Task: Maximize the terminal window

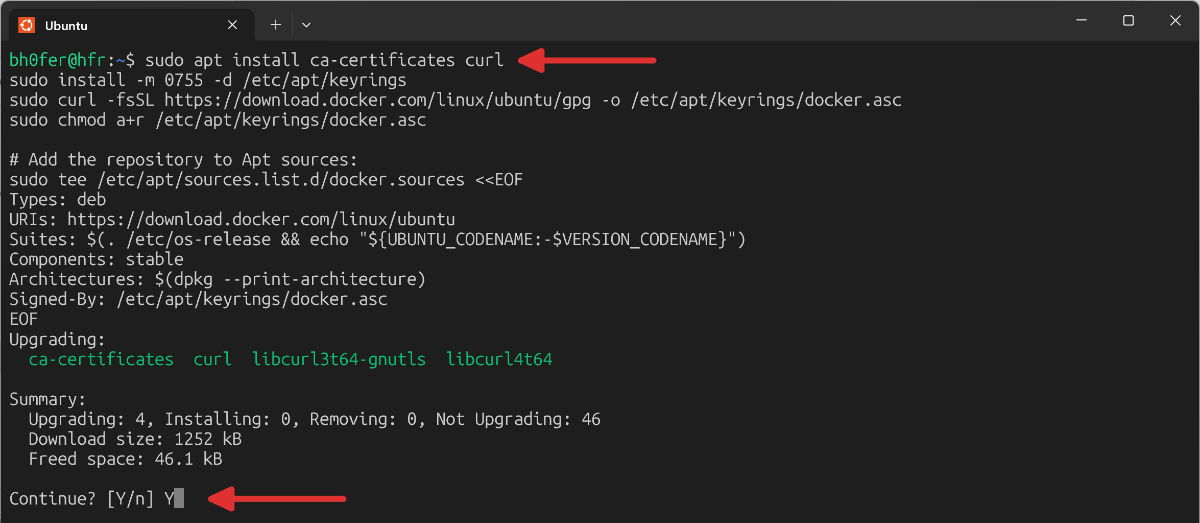Action: point(1128,20)
